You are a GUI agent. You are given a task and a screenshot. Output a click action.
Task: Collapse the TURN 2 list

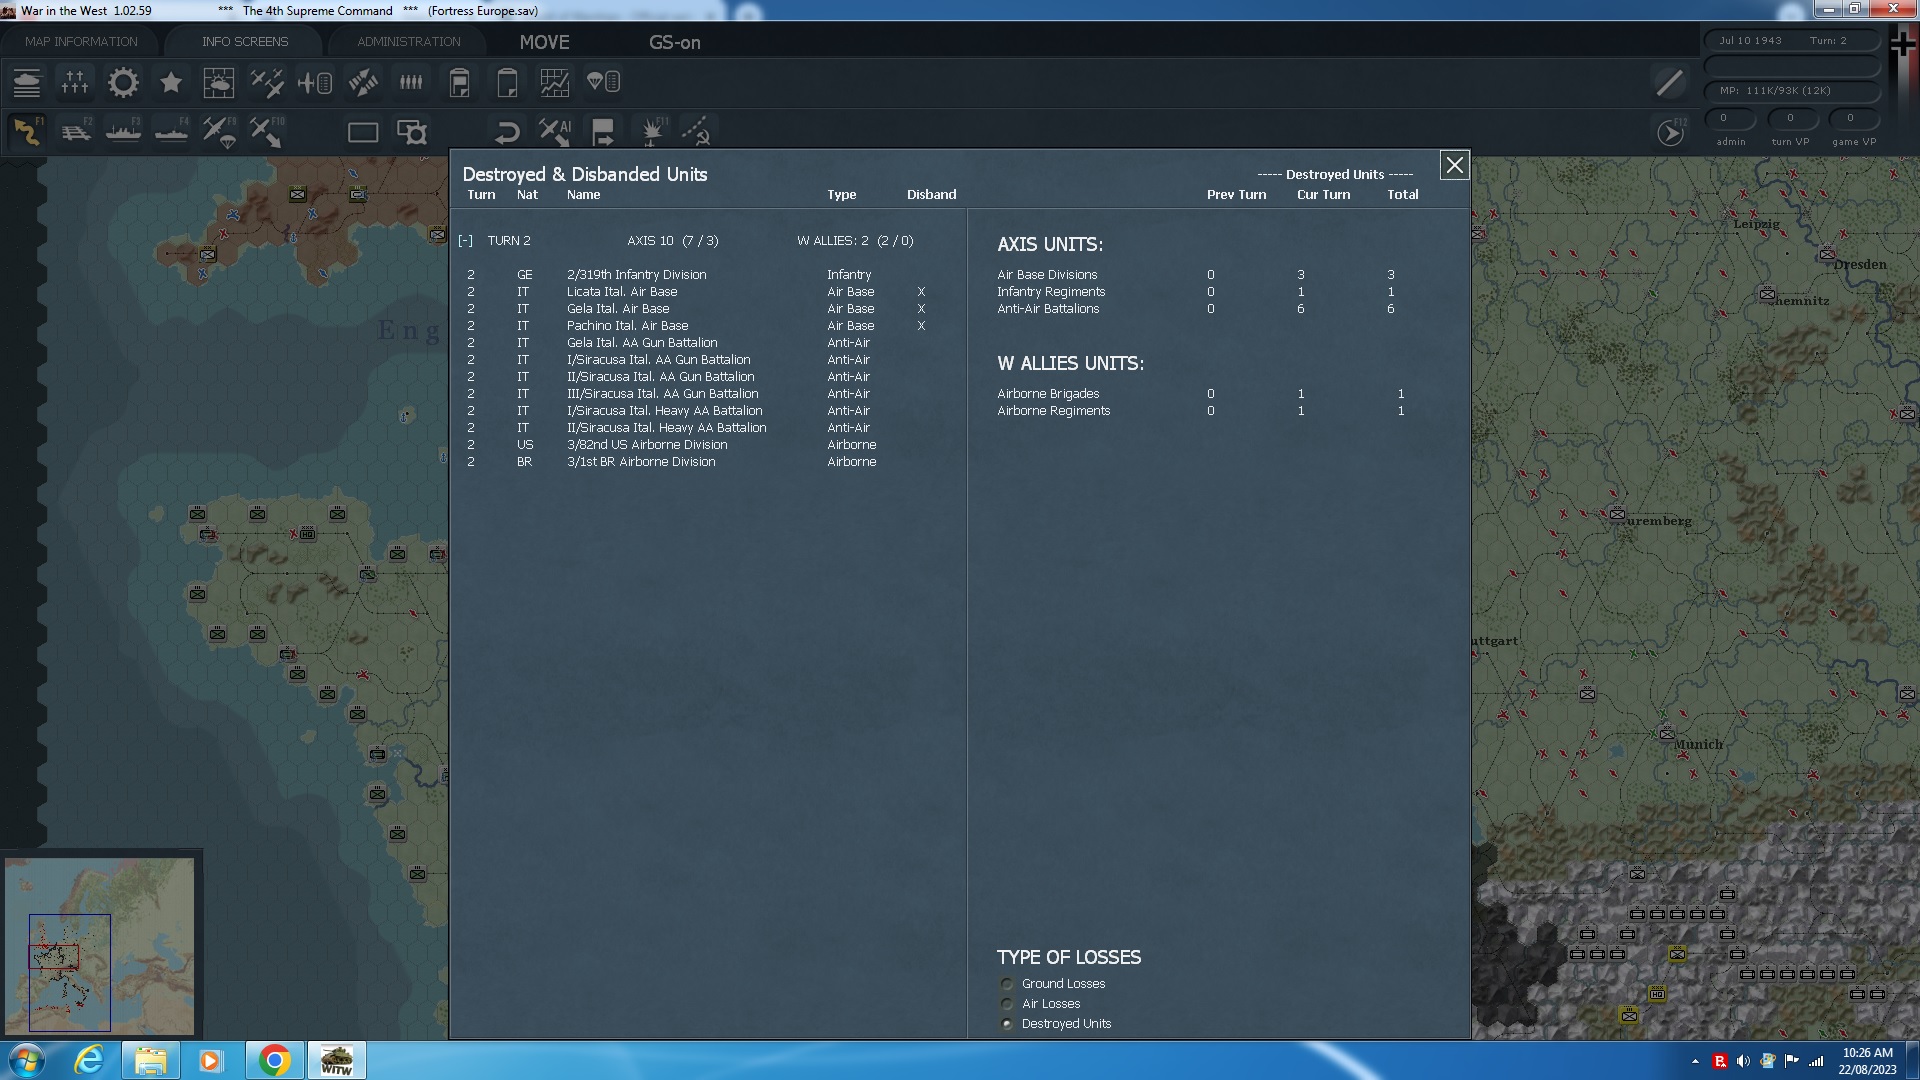(465, 241)
